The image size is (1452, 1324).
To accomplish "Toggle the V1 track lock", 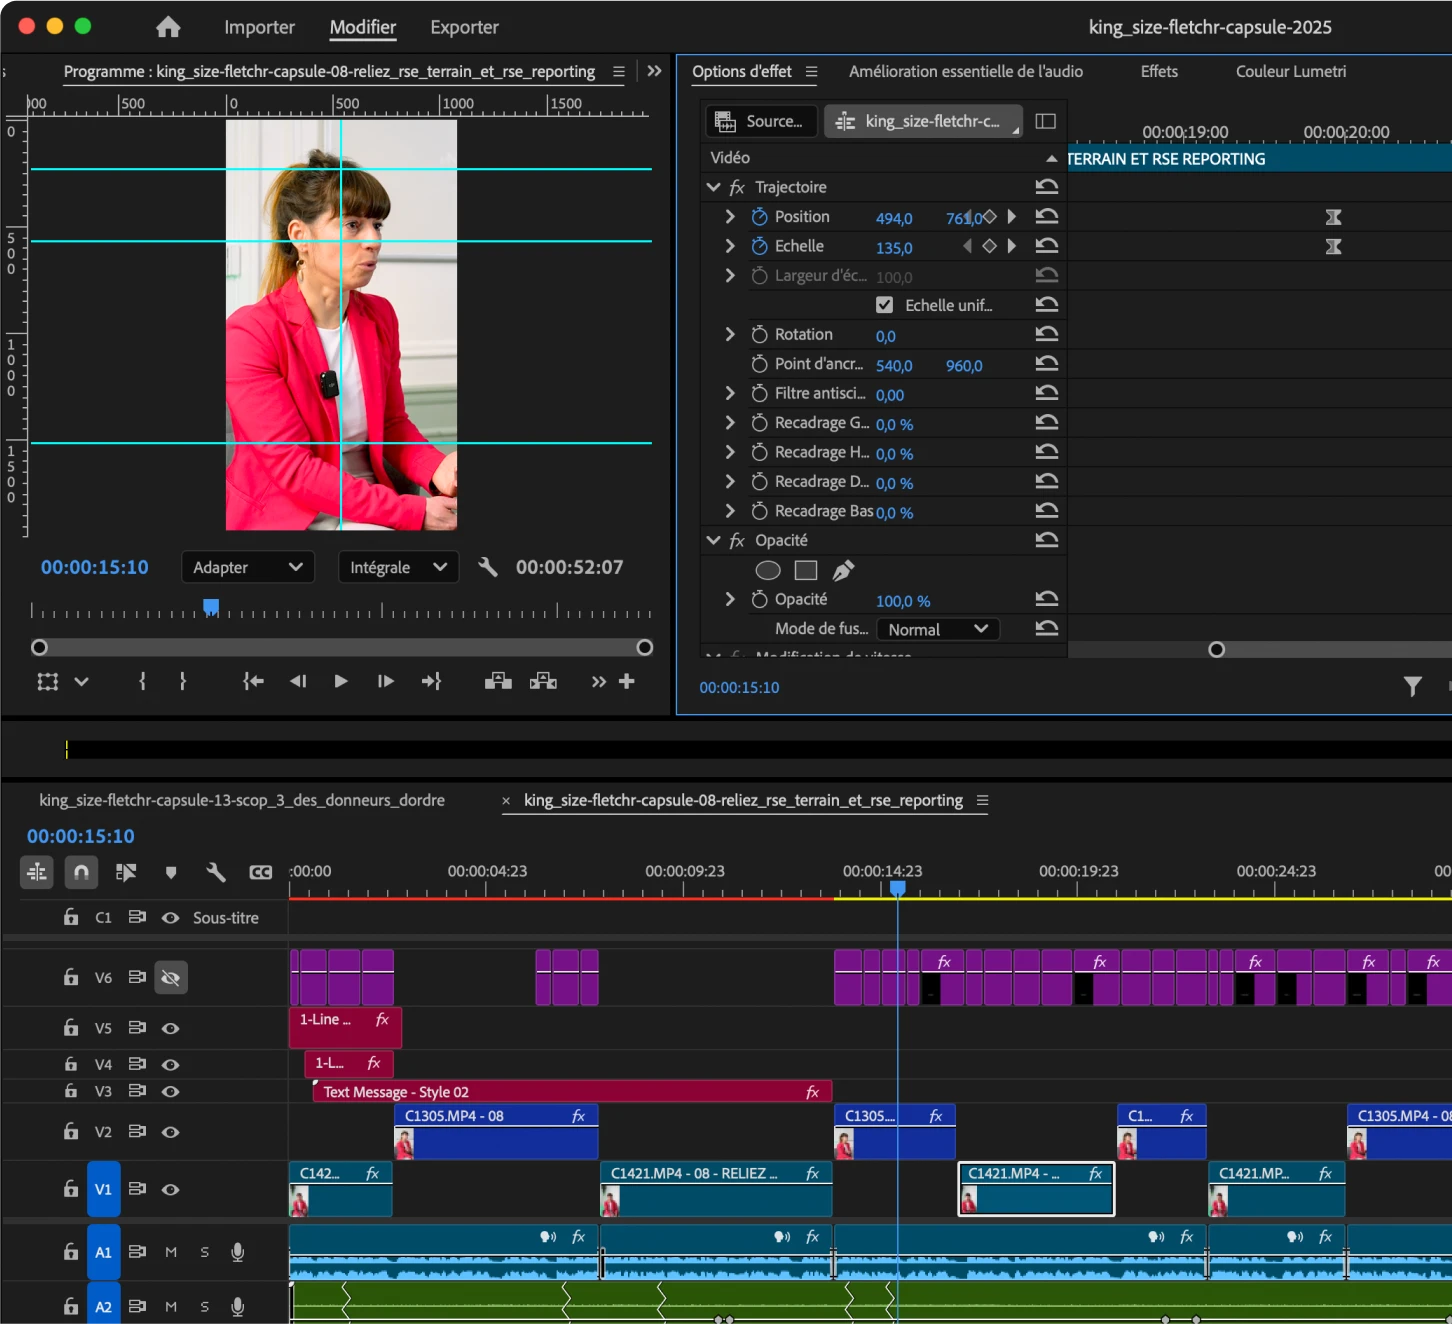I will click(x=71, y=1189).
